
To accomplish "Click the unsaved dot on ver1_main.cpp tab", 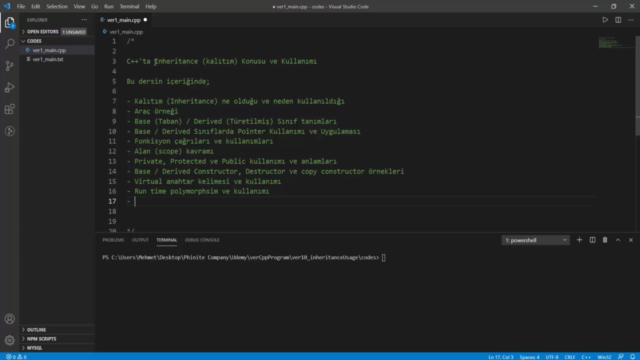I will coord(145,20).
